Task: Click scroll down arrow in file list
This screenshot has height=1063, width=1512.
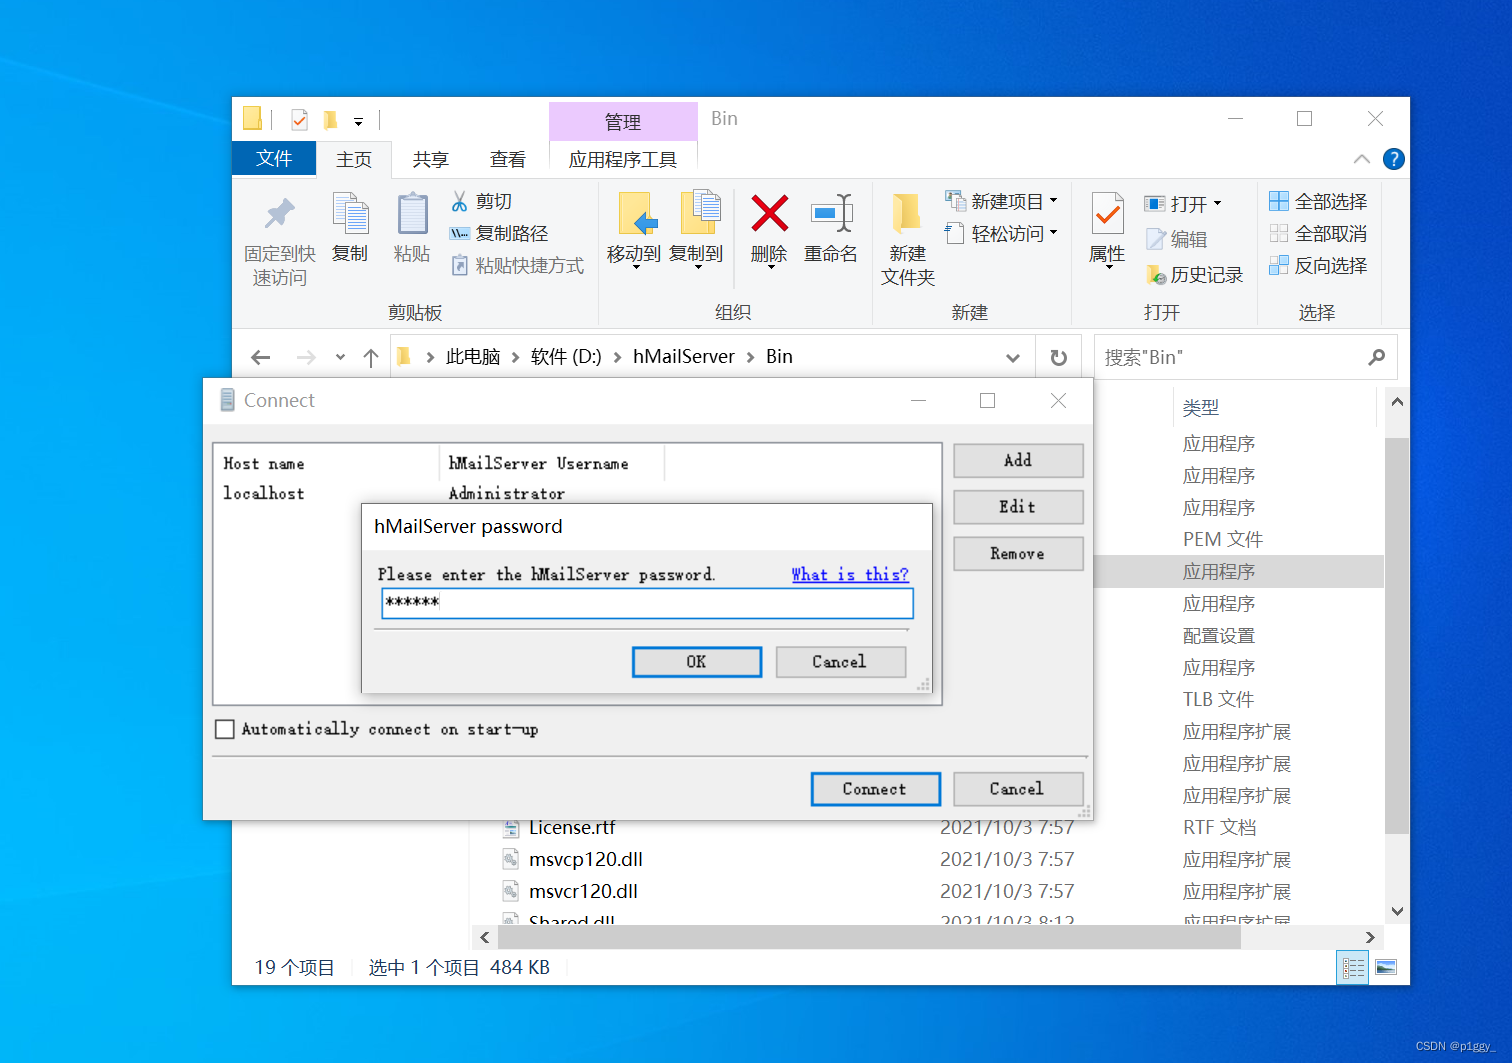Action: tap(1397, 911)
